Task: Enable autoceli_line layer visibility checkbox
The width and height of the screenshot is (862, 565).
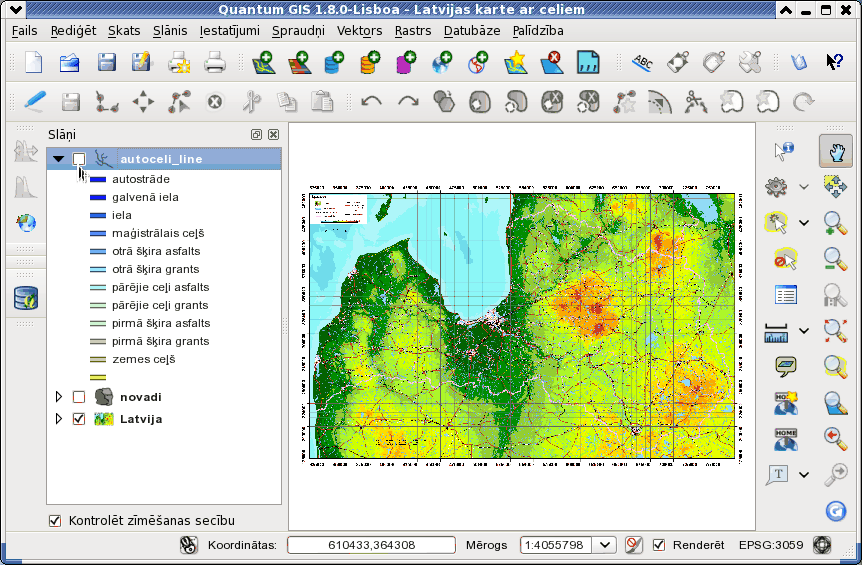Action: (79, 159)
